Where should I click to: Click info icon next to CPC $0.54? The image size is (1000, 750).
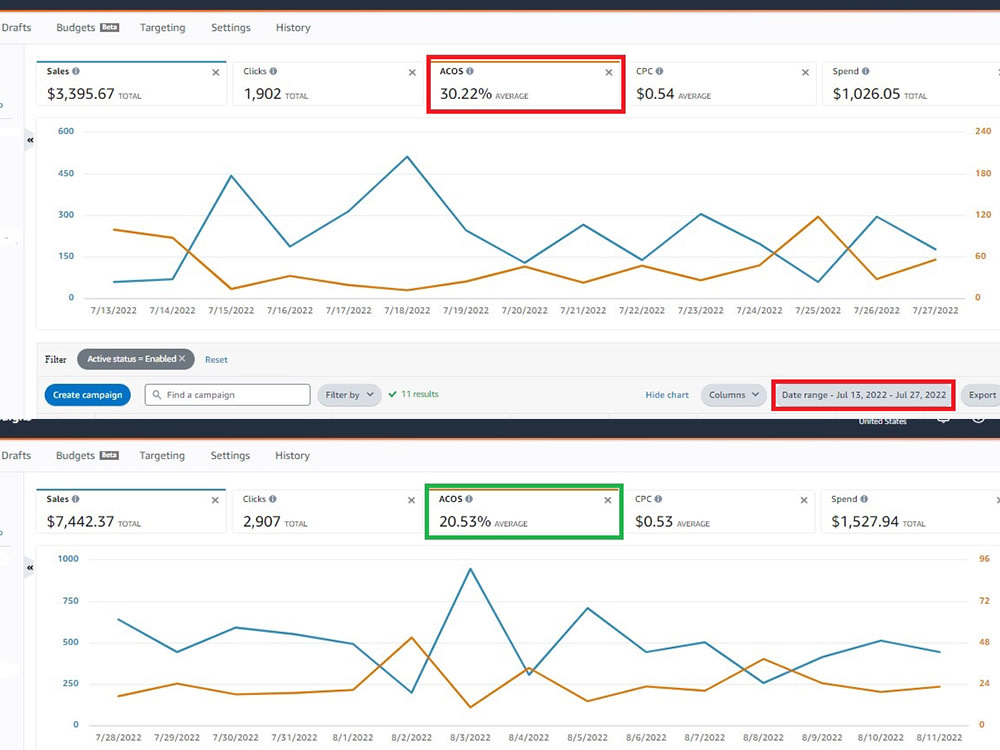click(x=659, y=71)
